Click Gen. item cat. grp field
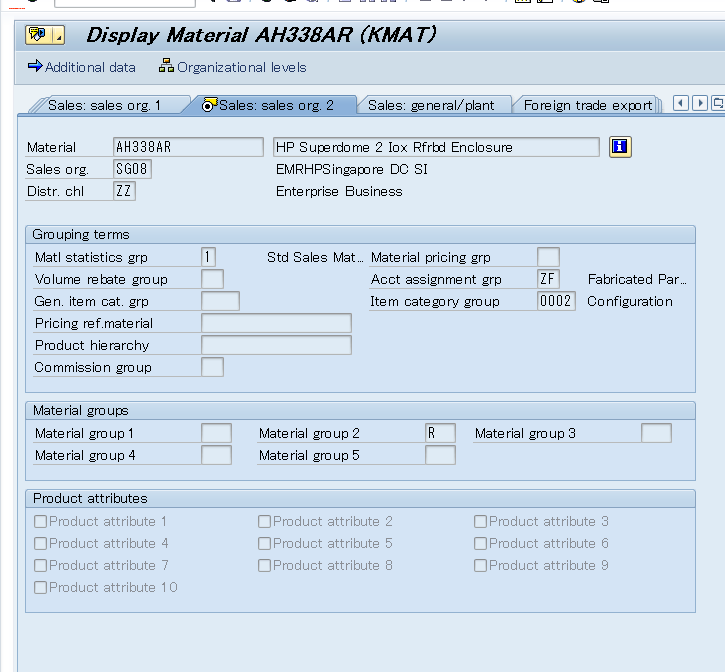725x672 pixels. tap(221, 301)
